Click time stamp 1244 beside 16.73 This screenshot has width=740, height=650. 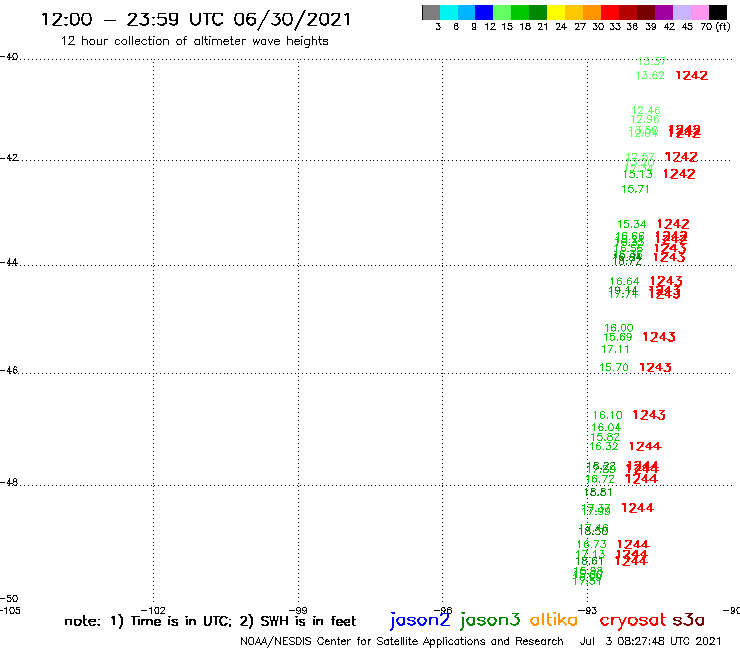pos(633,545)
